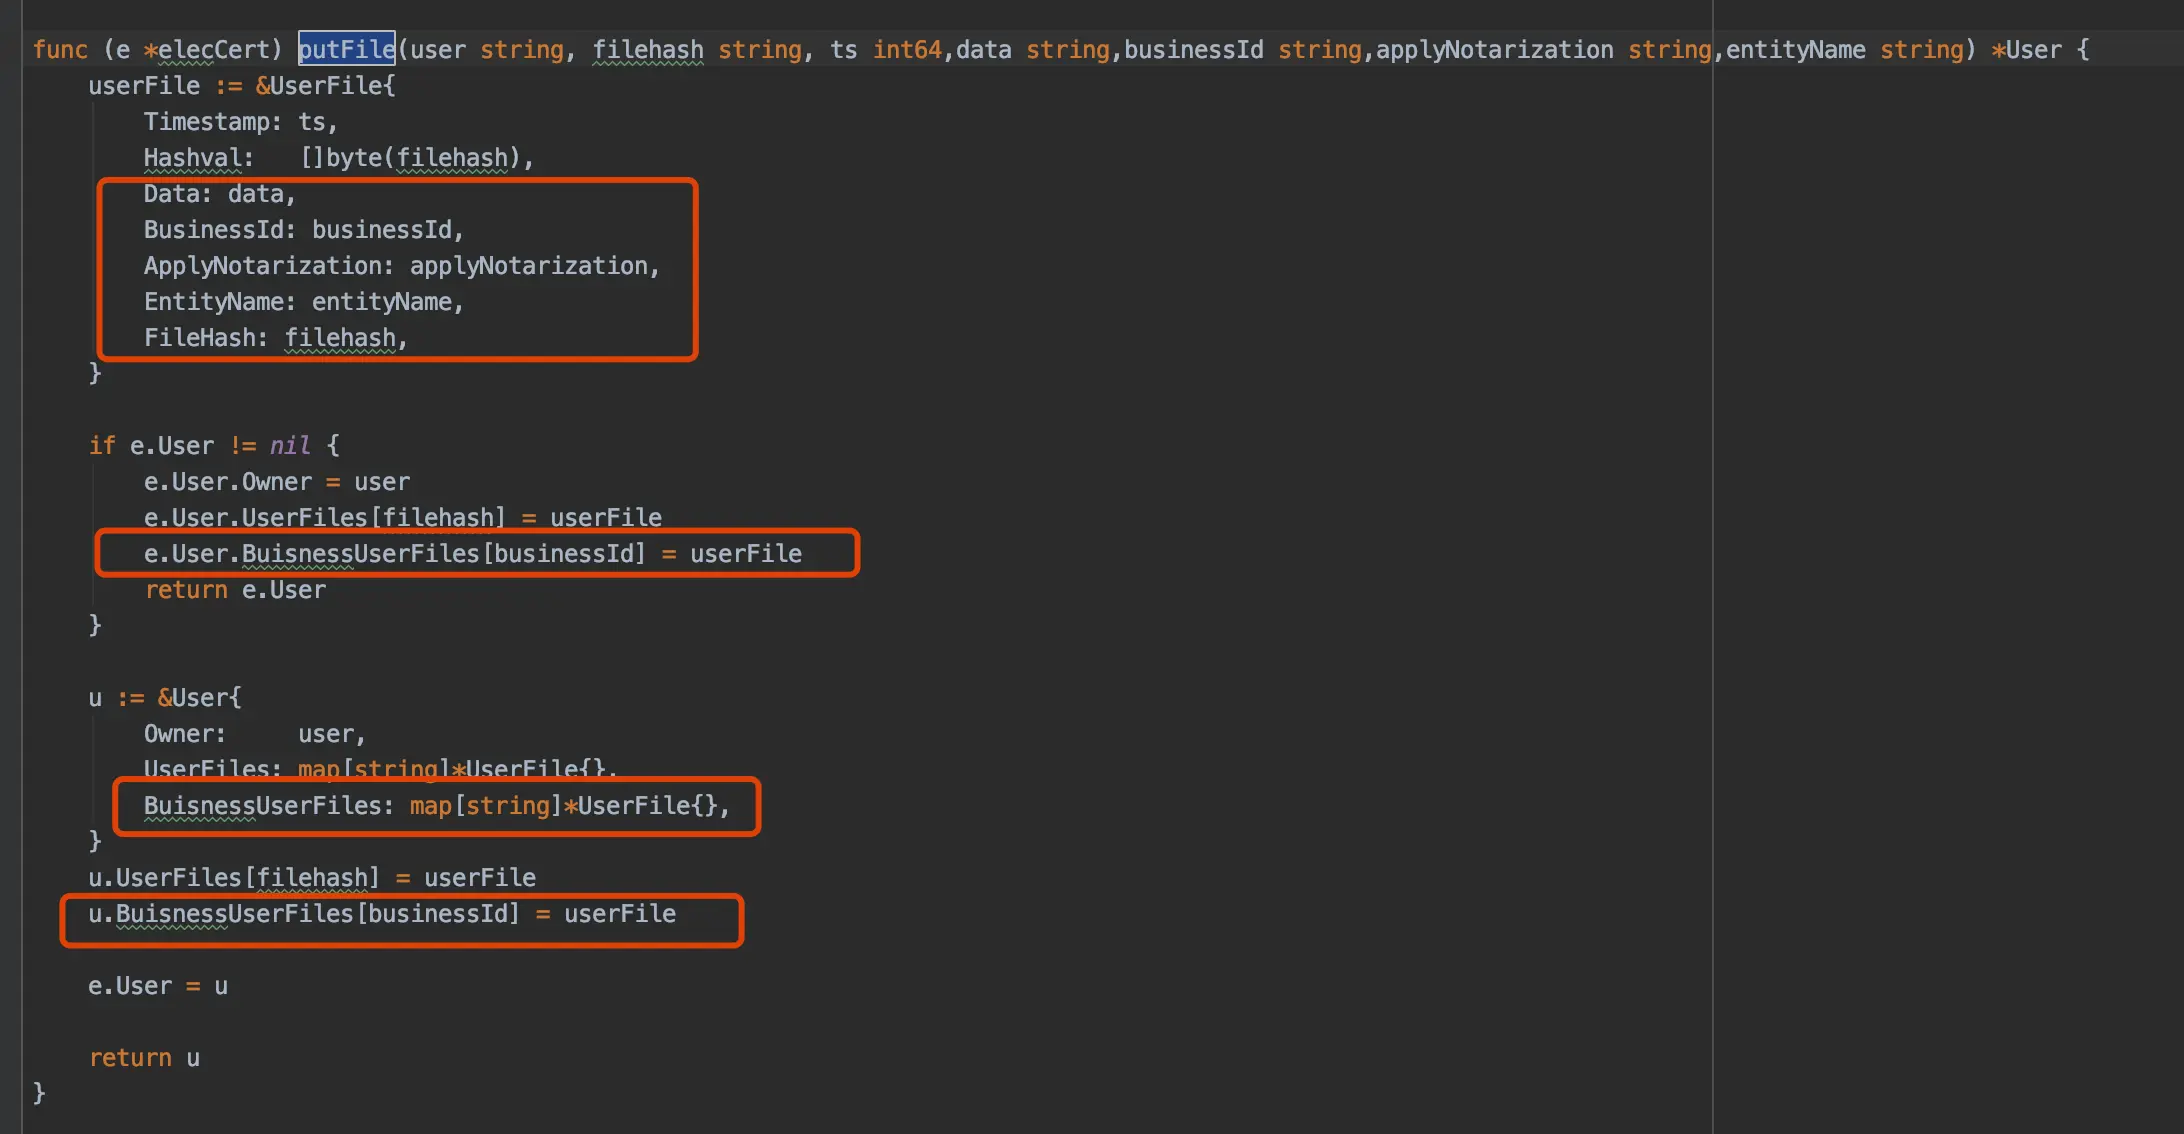Click the Timestamp field name

tap(207, 122)
